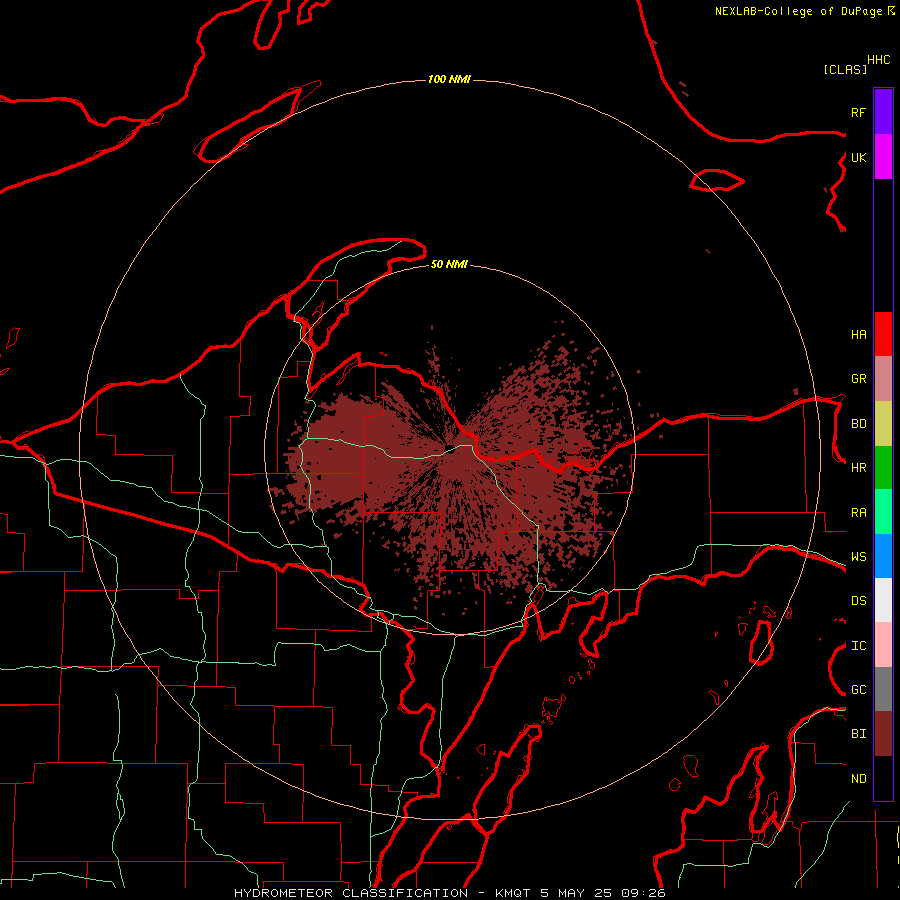Click the 'DS' legend label
The height and width of the screenshot is (900, 900).
[858, 601]
